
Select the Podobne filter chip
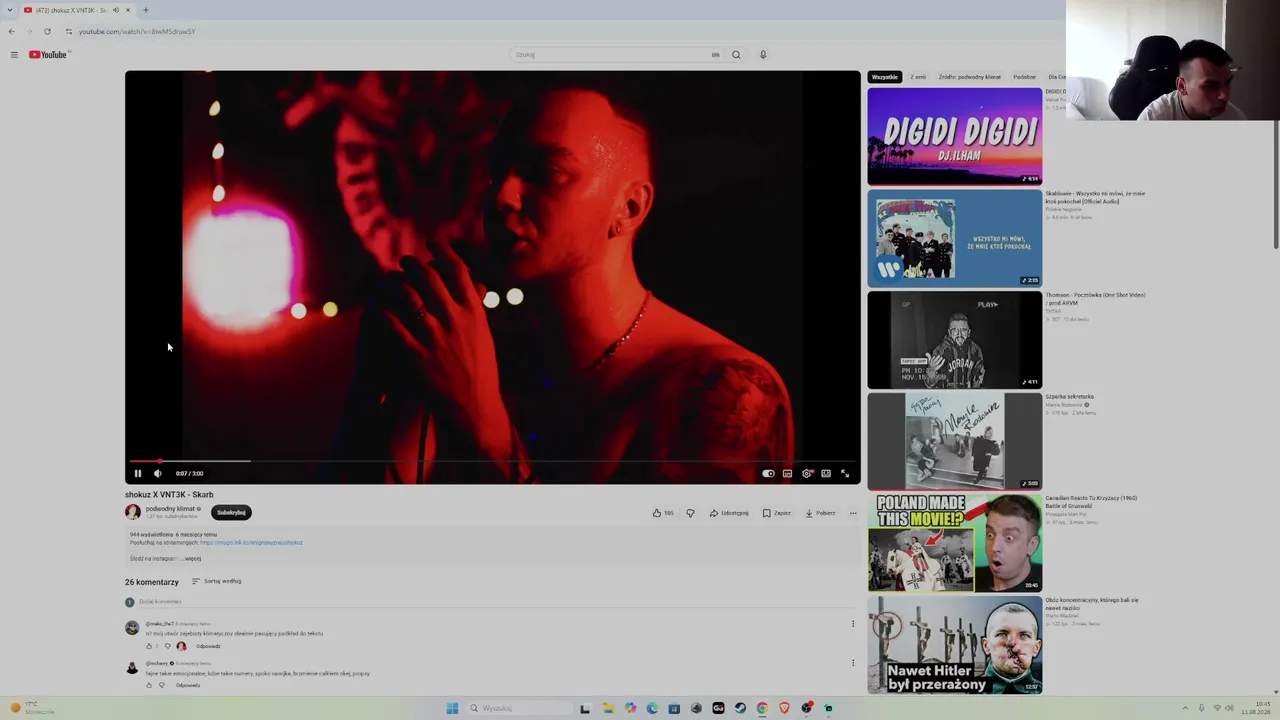click(x=1024, y=77)
